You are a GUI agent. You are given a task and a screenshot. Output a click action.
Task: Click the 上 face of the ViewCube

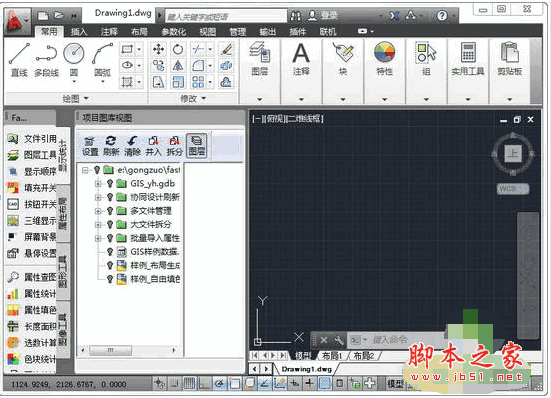(x=513, y=154)
